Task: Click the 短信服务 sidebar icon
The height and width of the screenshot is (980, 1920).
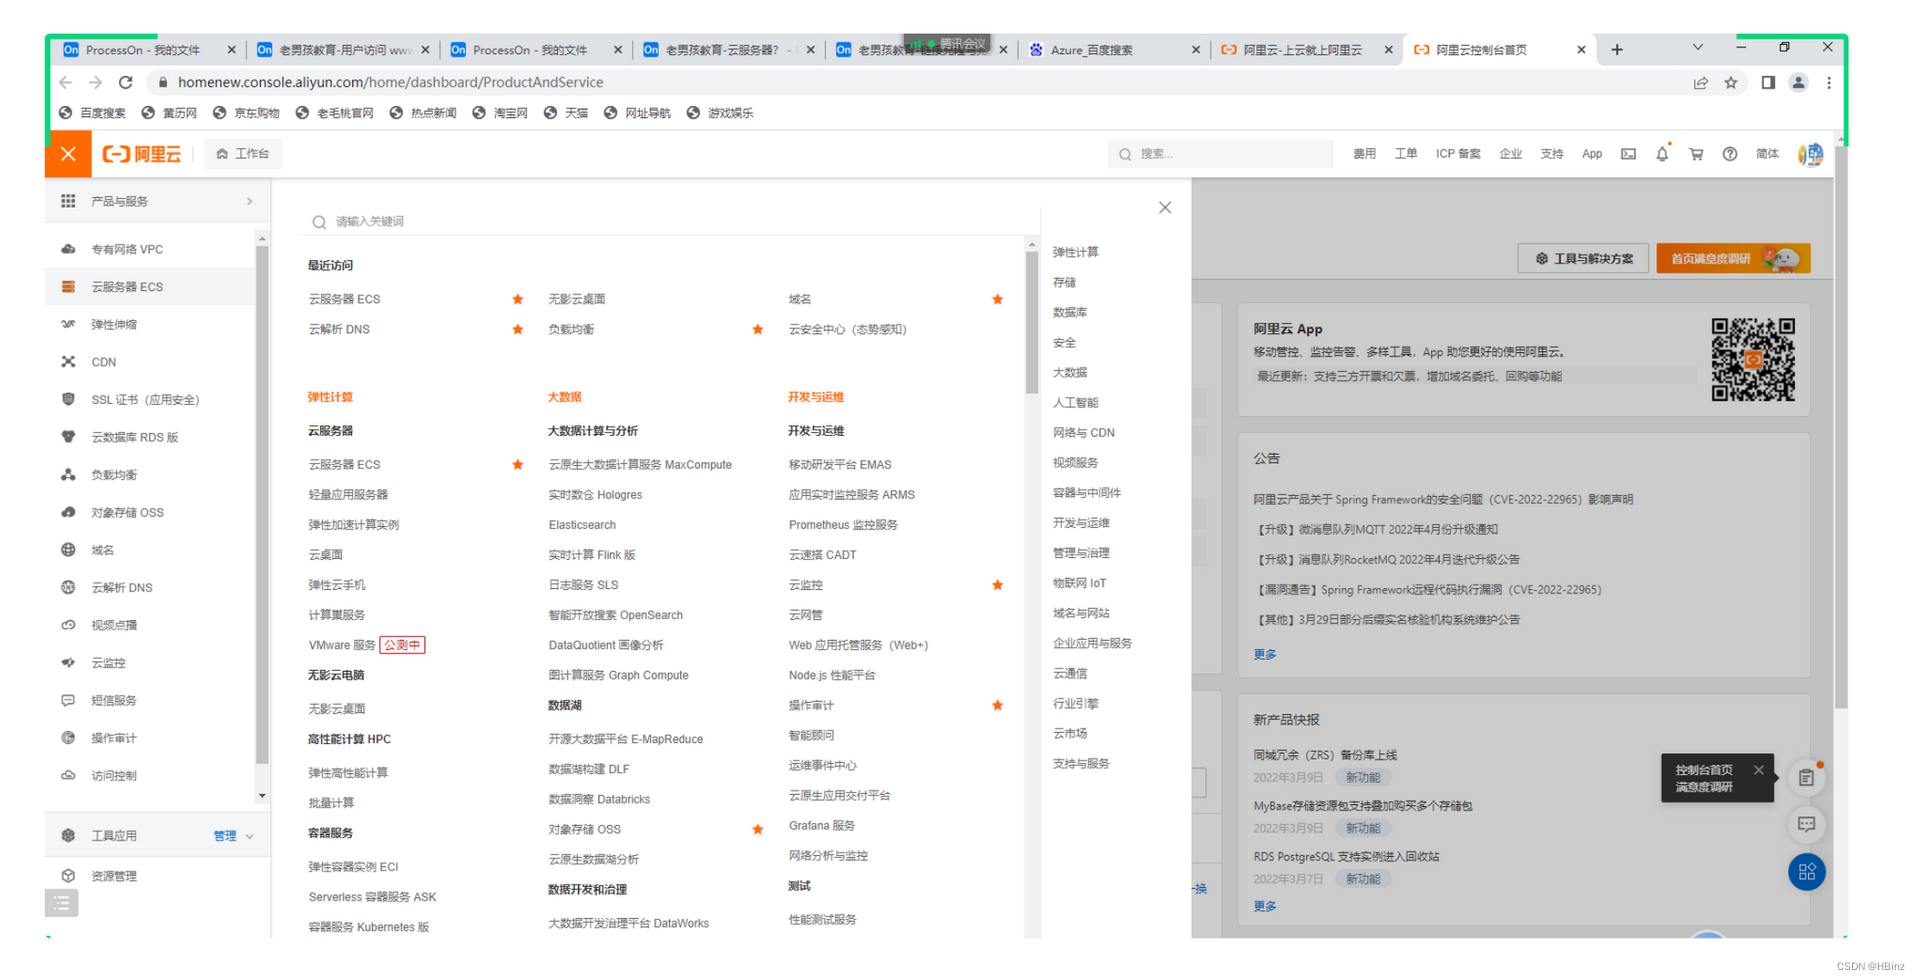Action: pos(68,701)
